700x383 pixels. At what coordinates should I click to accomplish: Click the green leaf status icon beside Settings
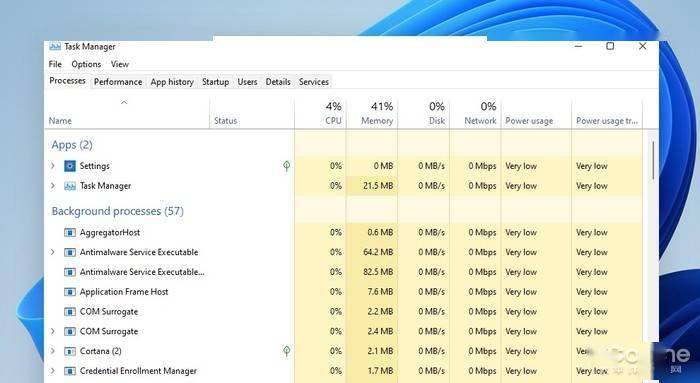click(x=287, y=166)
